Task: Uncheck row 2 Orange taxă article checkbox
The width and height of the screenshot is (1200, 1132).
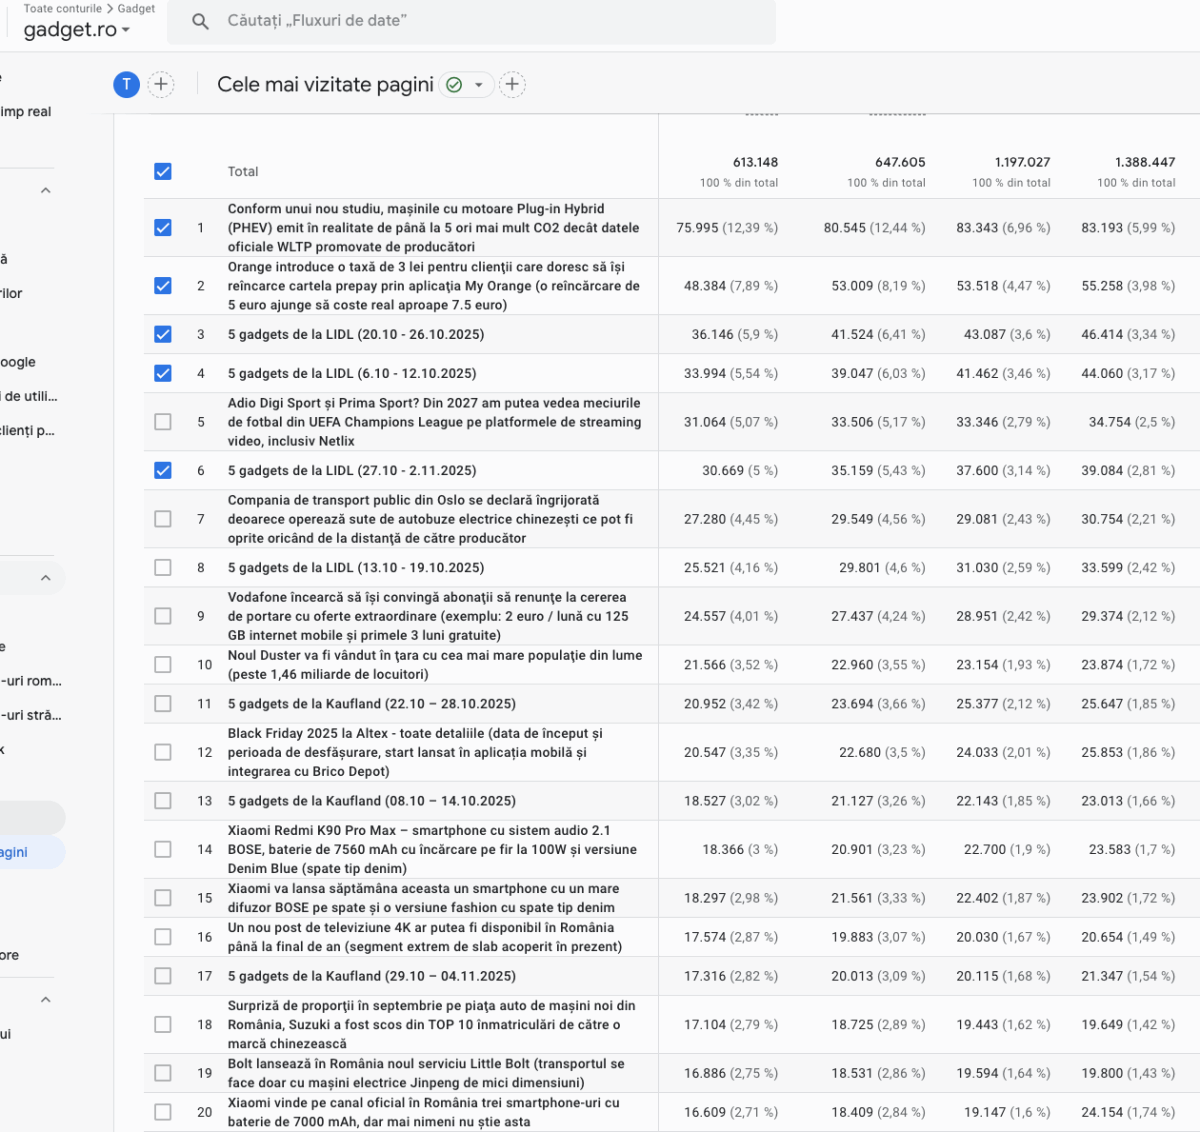Action: point(163,286)
